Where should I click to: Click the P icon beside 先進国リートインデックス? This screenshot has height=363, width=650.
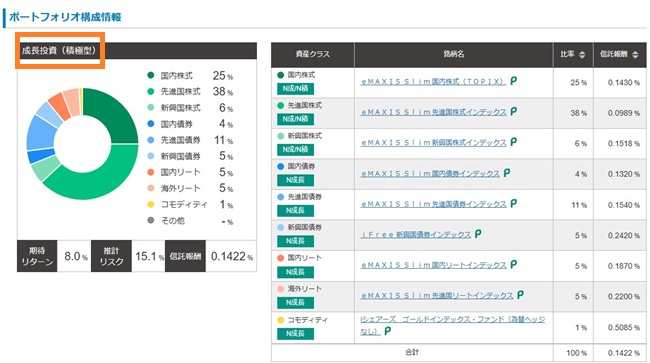(520, 295)
